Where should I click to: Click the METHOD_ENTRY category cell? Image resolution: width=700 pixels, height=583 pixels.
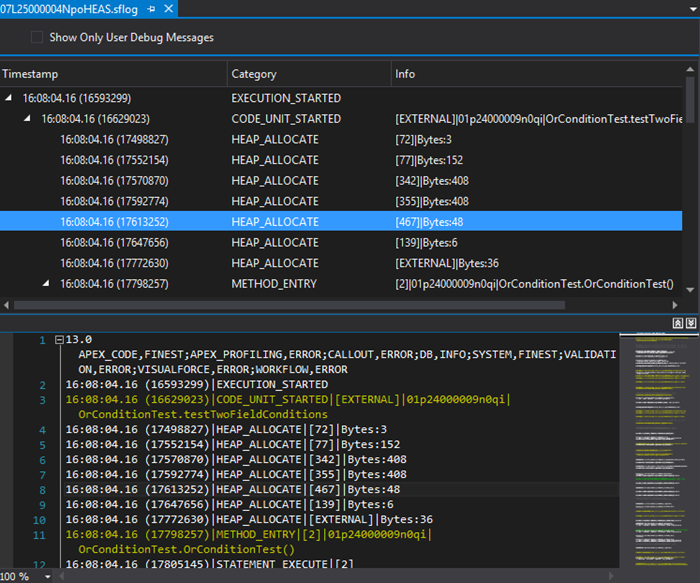click(x=274, y=283)
